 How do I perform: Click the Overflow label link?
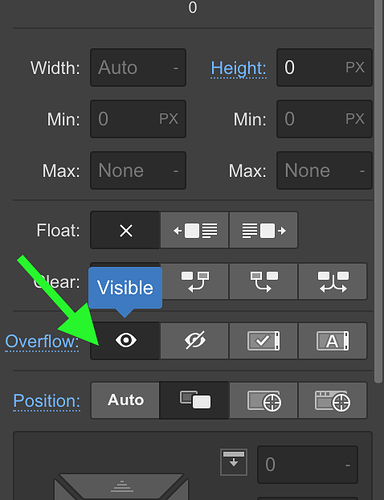[x=42, y=342]
